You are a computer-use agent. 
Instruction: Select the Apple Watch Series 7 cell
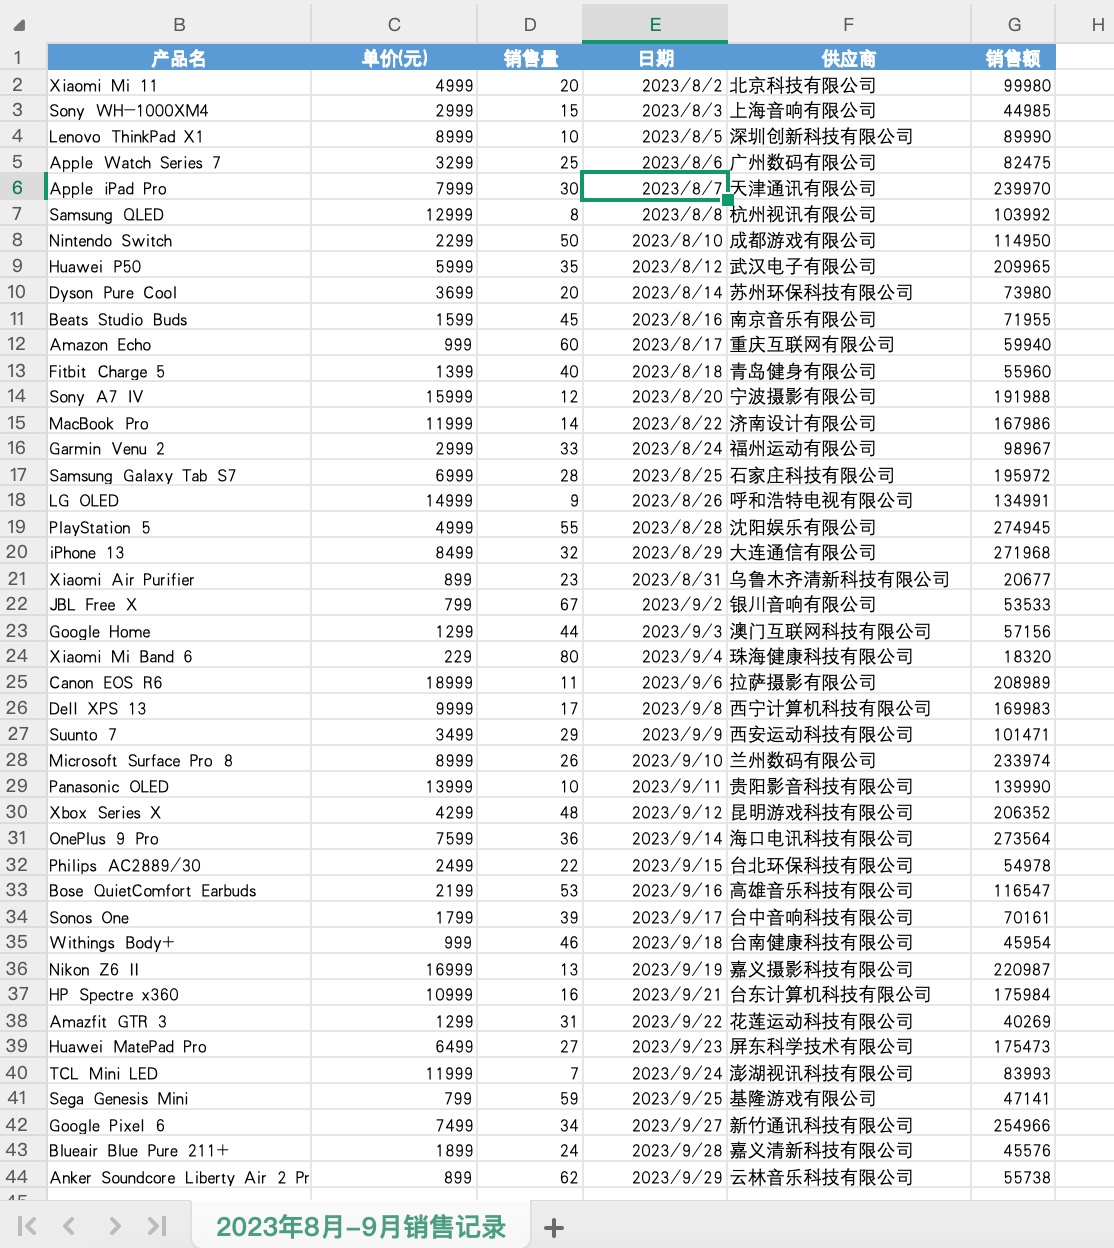(x=179, y=162)
